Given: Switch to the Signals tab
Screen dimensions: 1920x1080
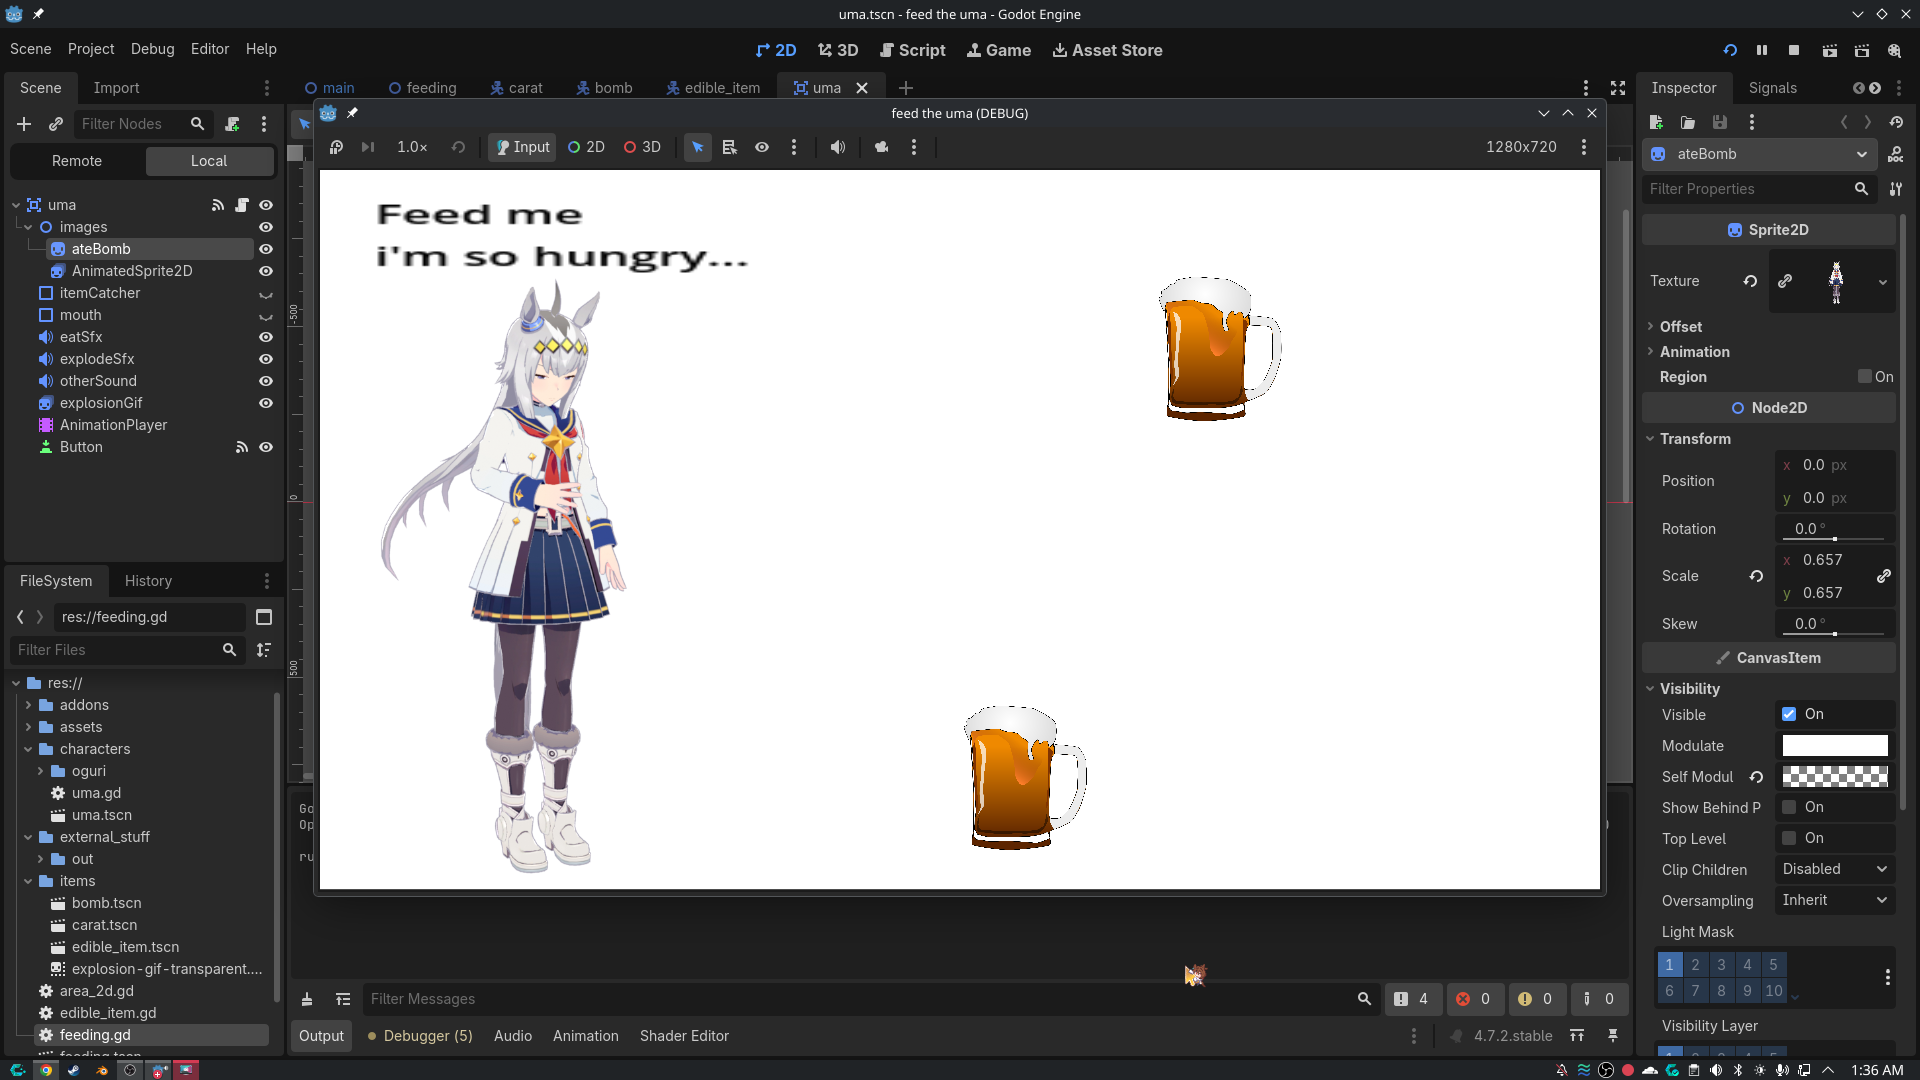Looking at the screenshot, I should click(x=1772, y=88).
